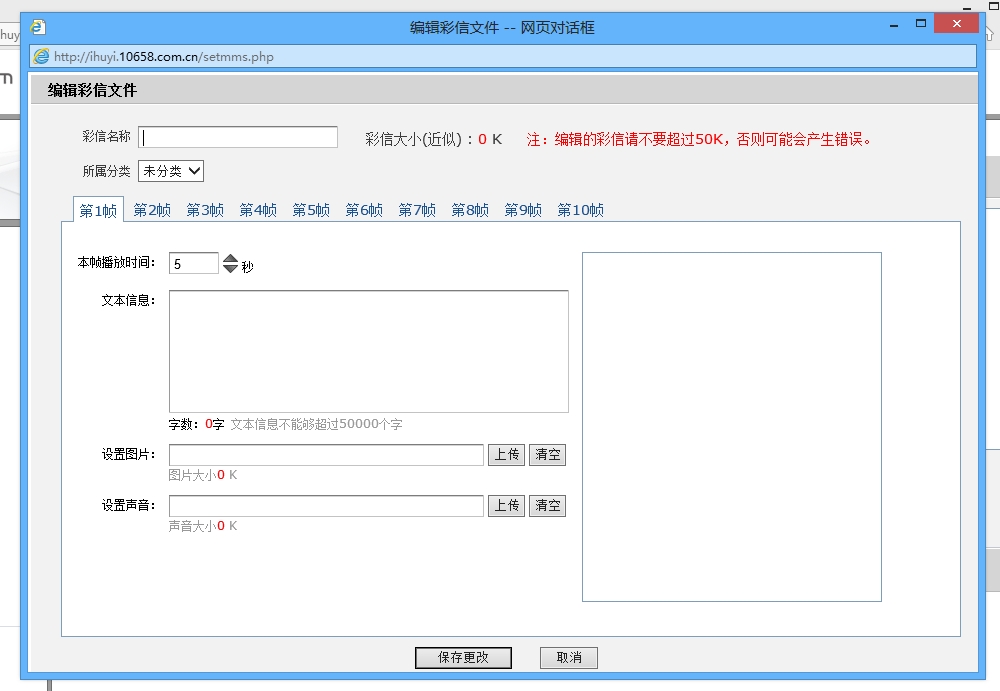Viewport: 1000px width, 691px height.
Task: Clear the sound using 清空 button
Action: point(547,506)
